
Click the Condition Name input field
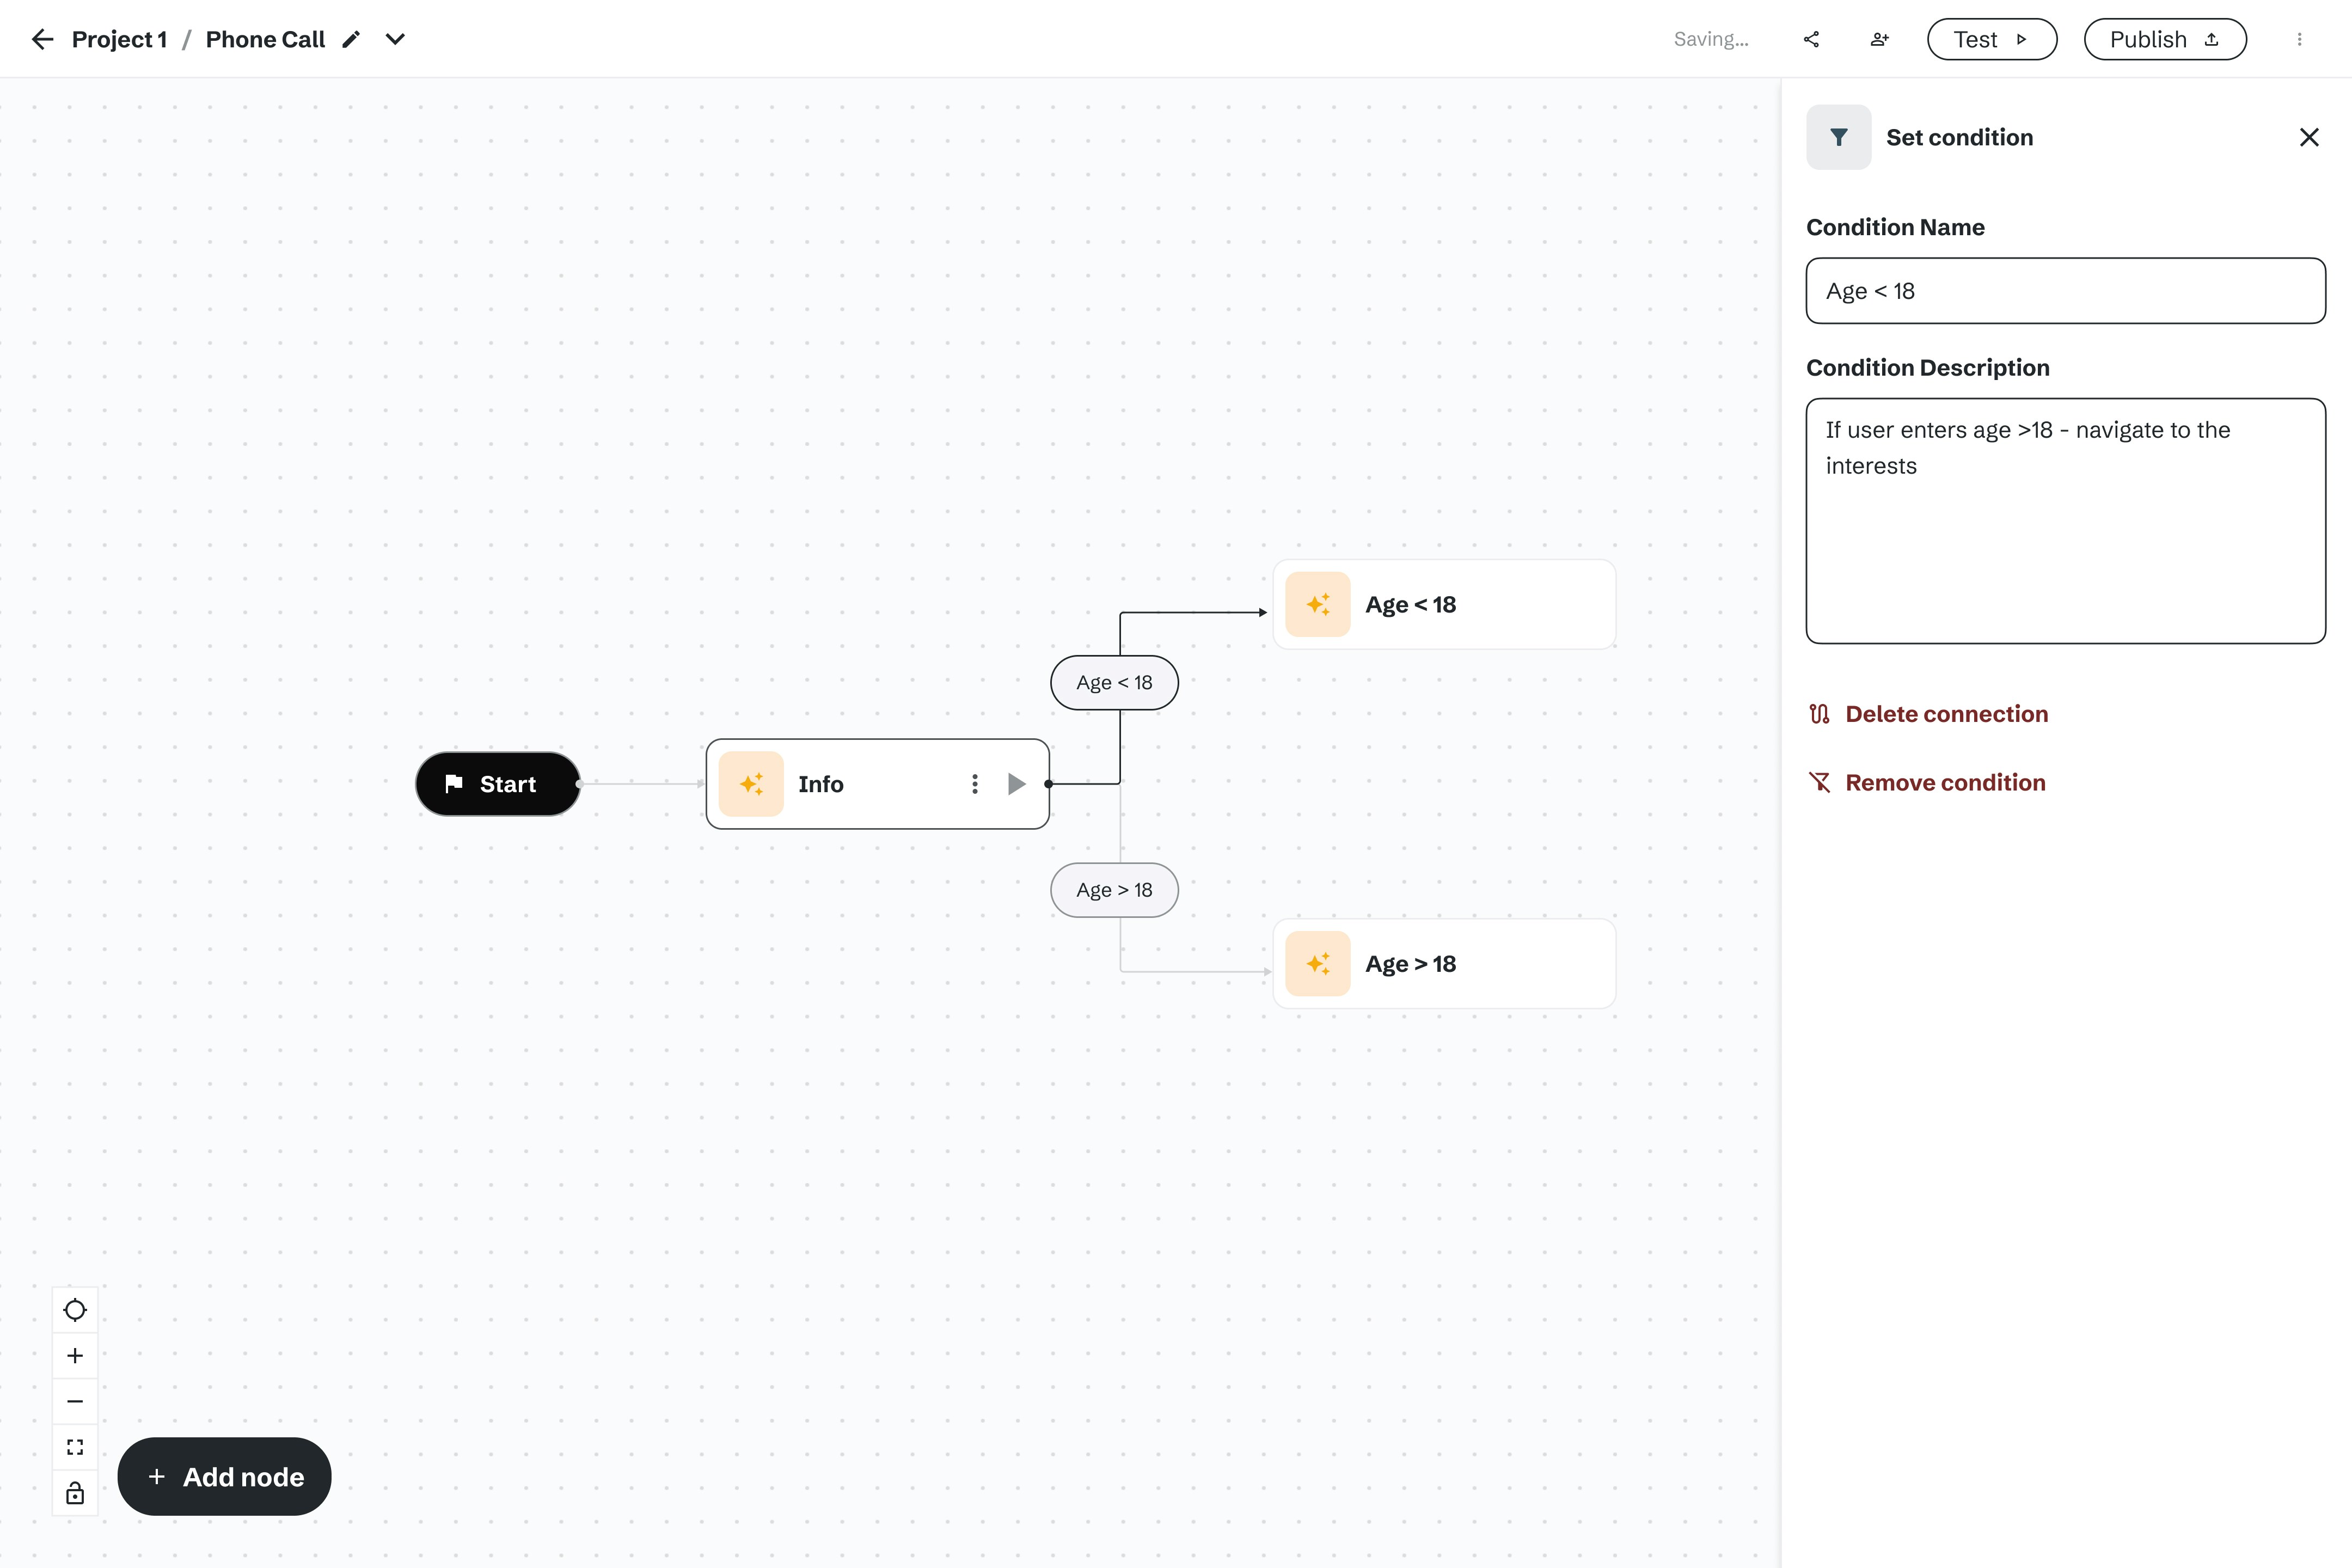point(2065,291)
